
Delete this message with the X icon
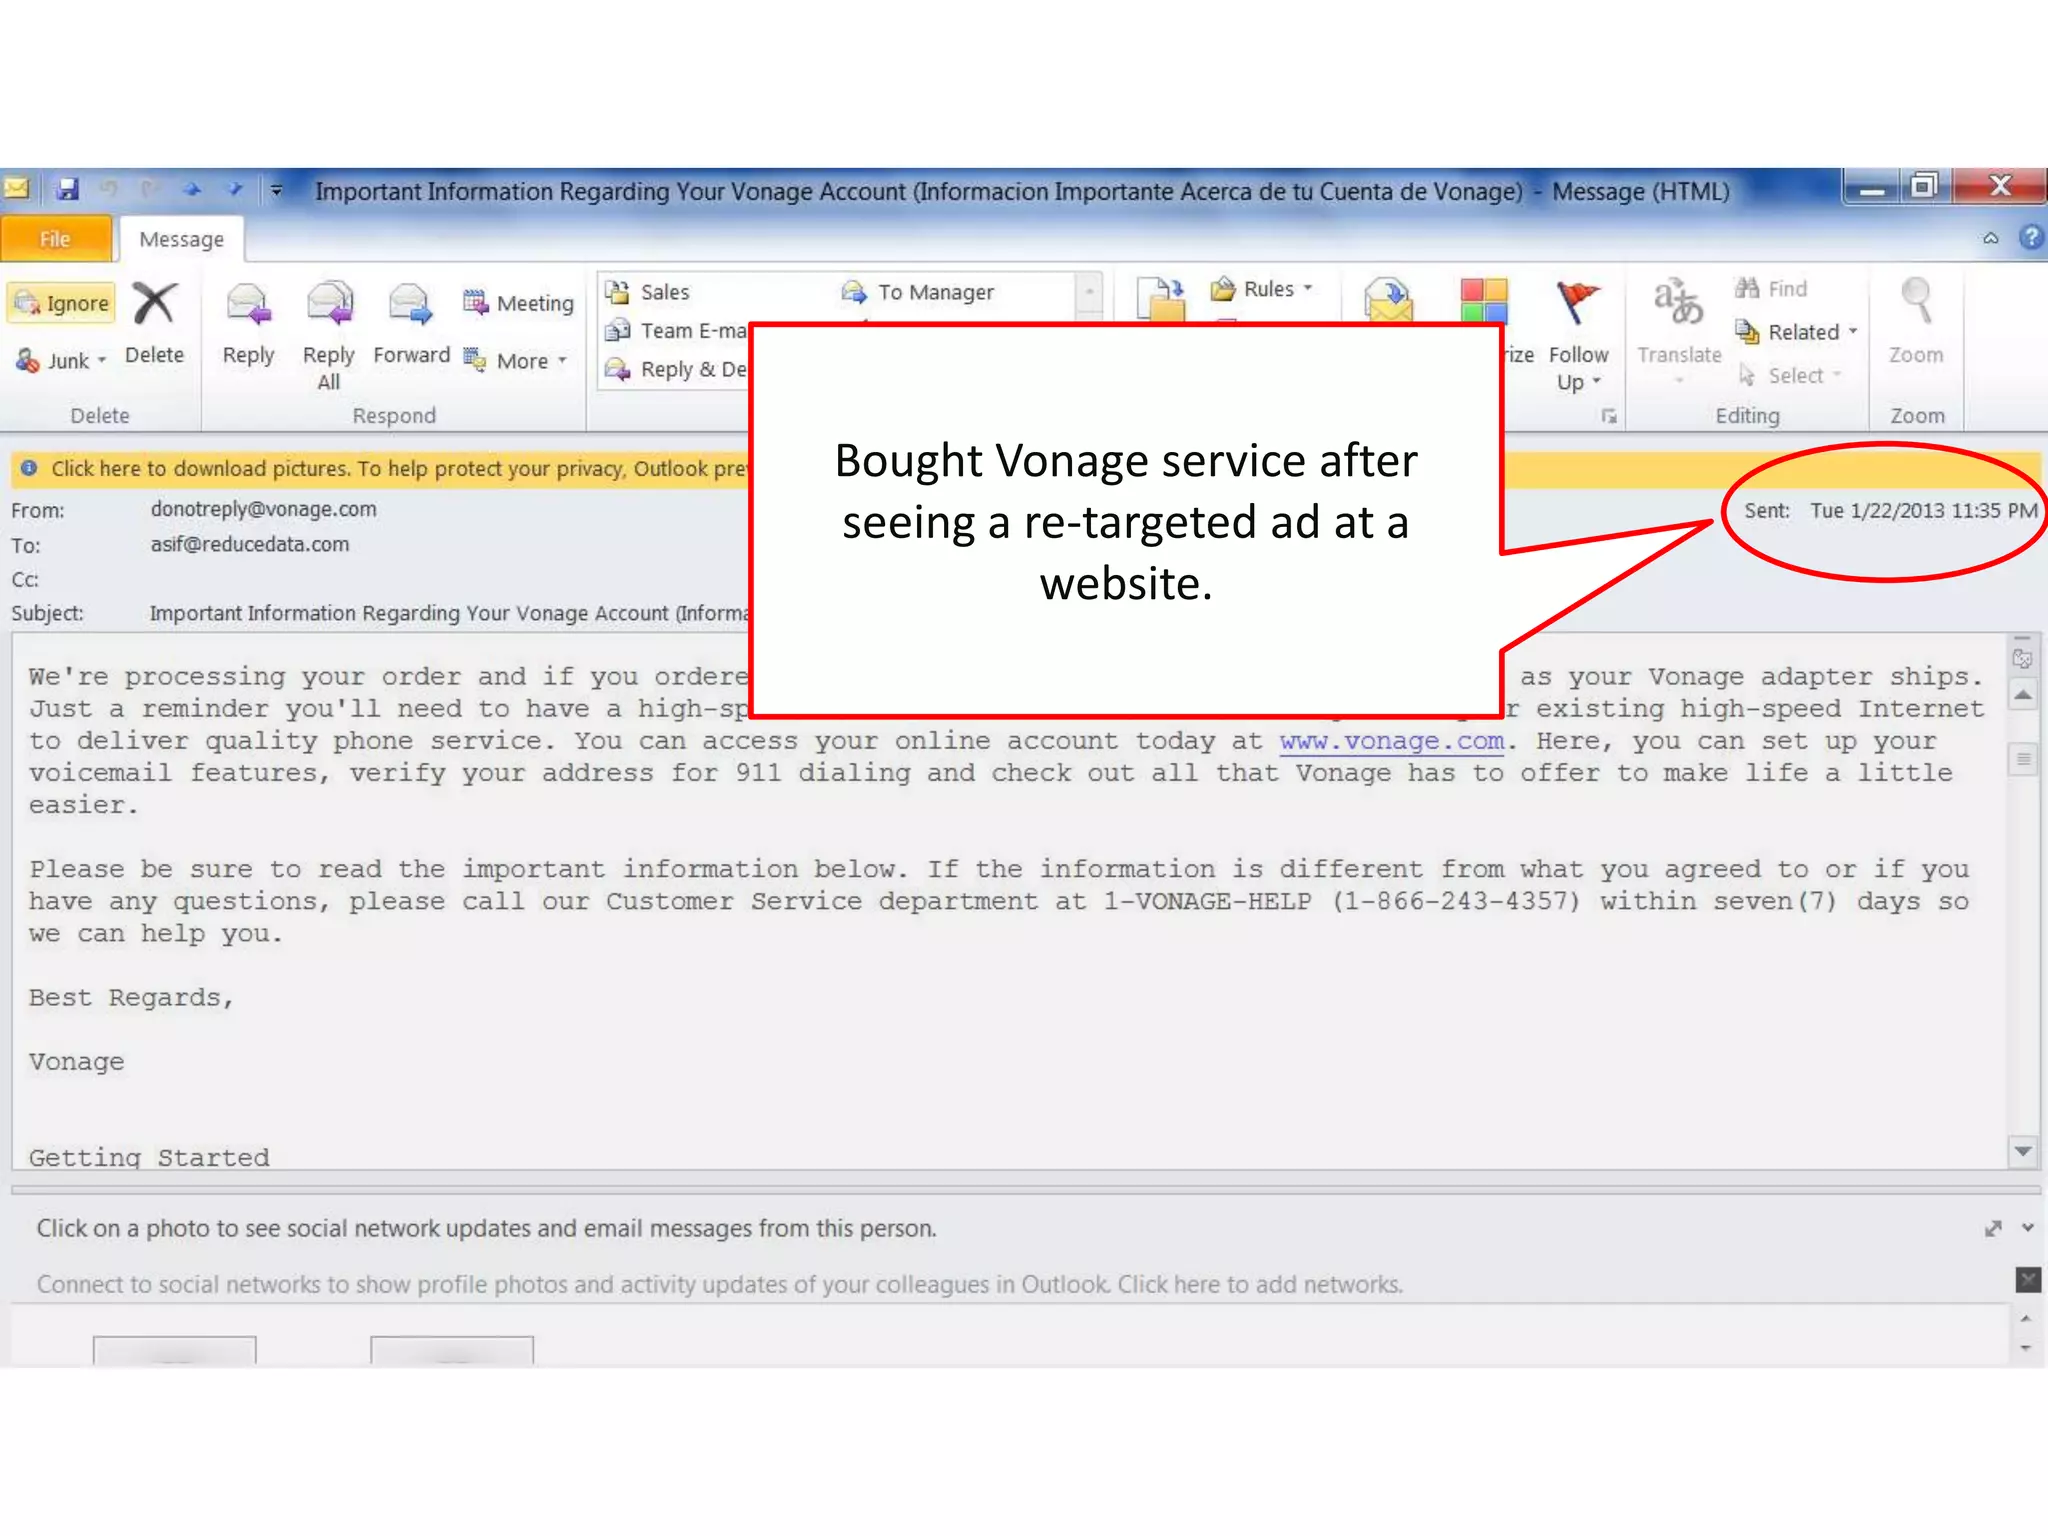point(154,304)
